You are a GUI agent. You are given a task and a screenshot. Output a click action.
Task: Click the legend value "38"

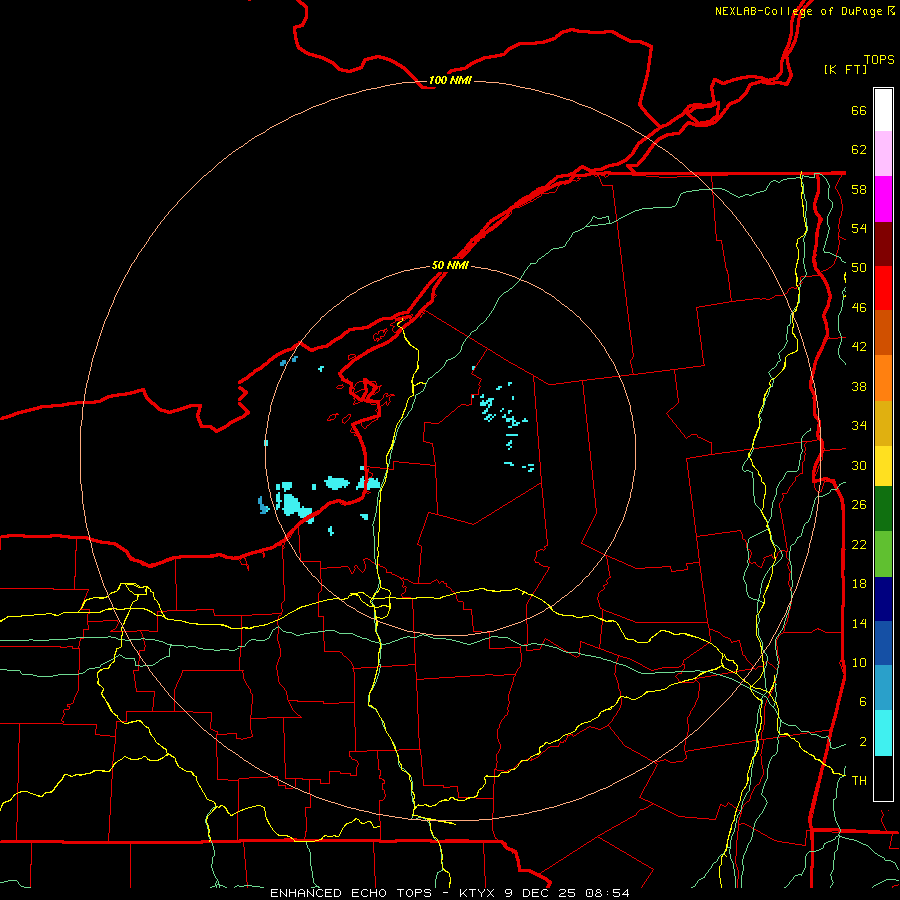coord(859,386)
